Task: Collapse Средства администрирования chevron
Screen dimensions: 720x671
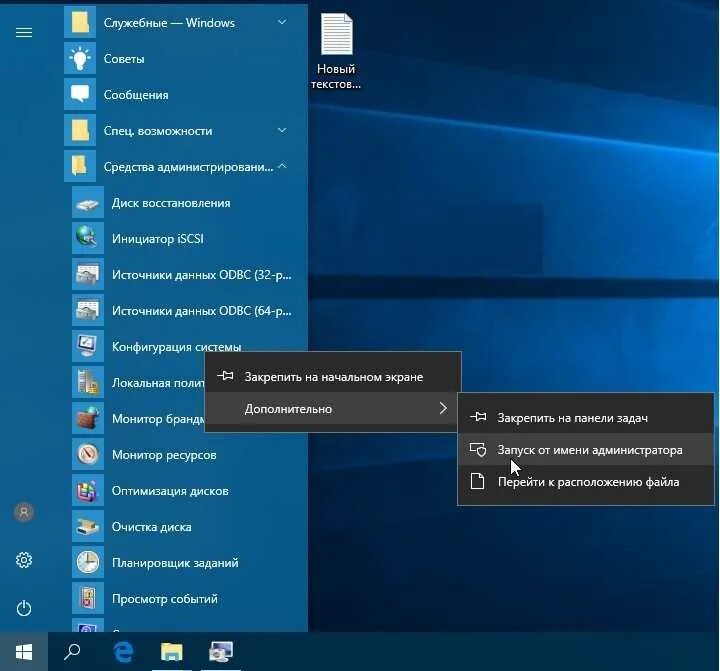Action: pos(283,166)
